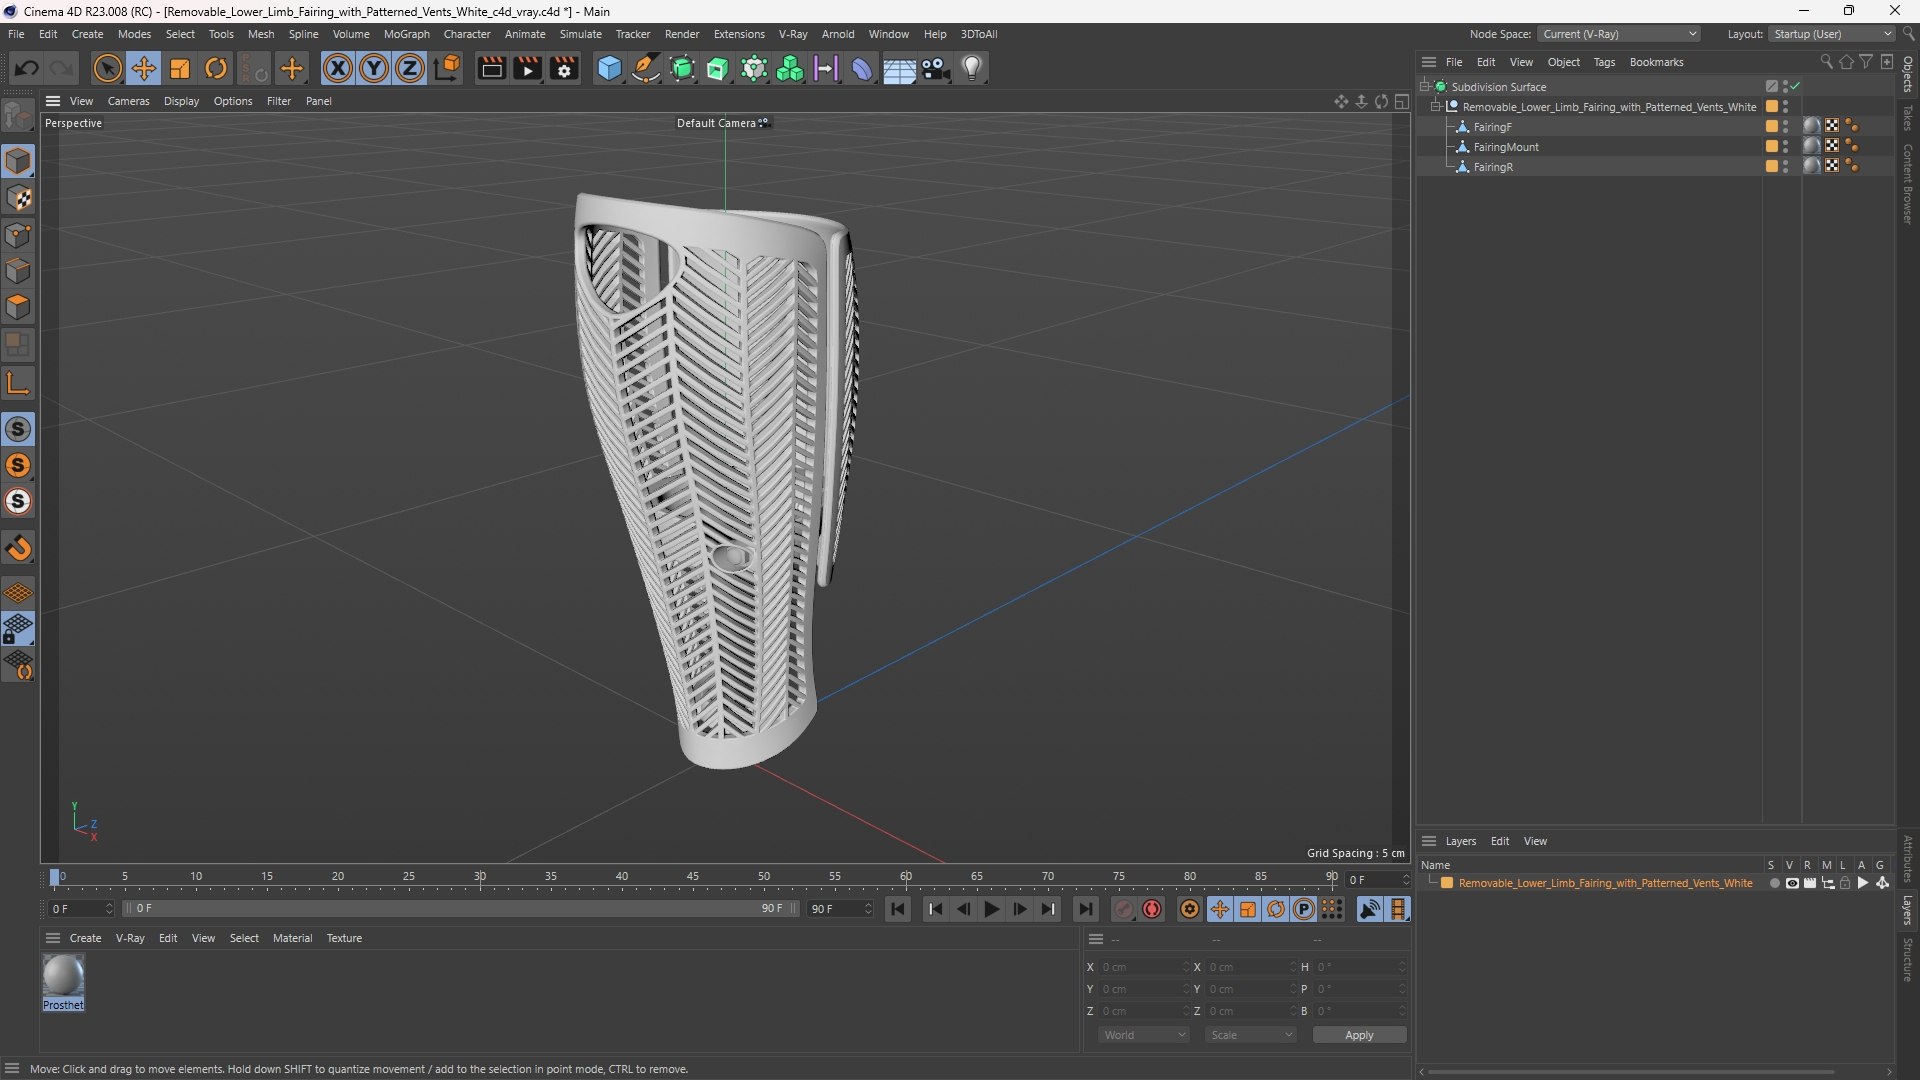Toggle X axis lock

338,68
